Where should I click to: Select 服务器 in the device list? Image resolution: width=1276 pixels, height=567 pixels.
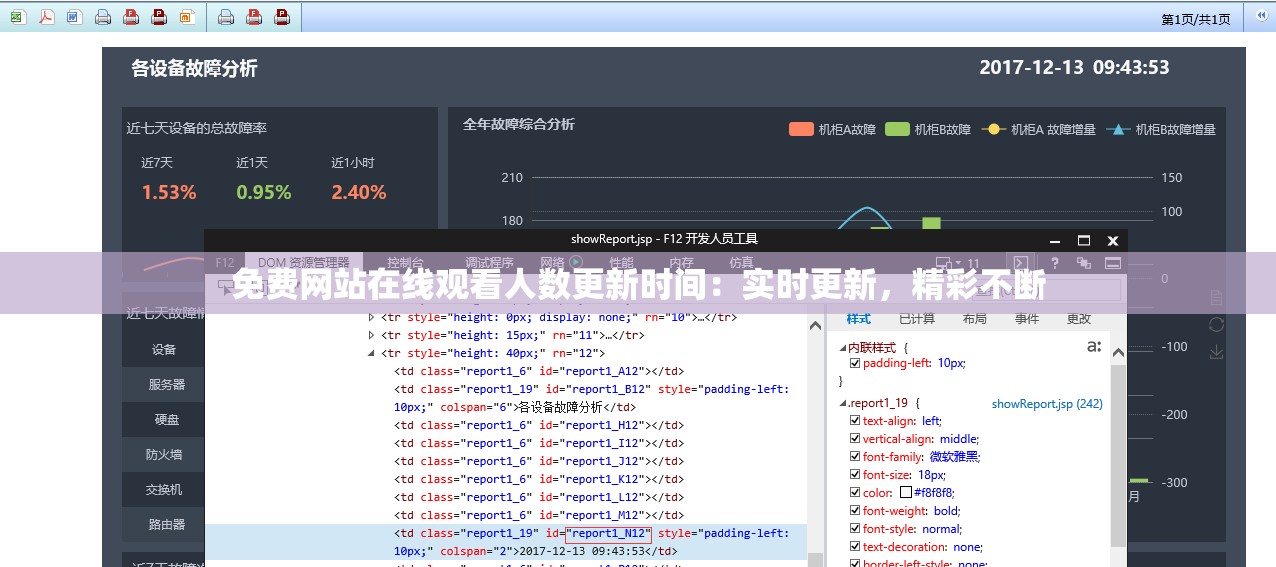[x=166, y=384]
